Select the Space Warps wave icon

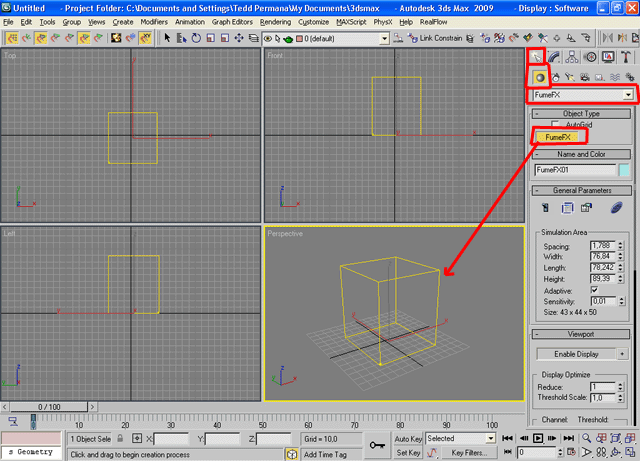(615, 77)
